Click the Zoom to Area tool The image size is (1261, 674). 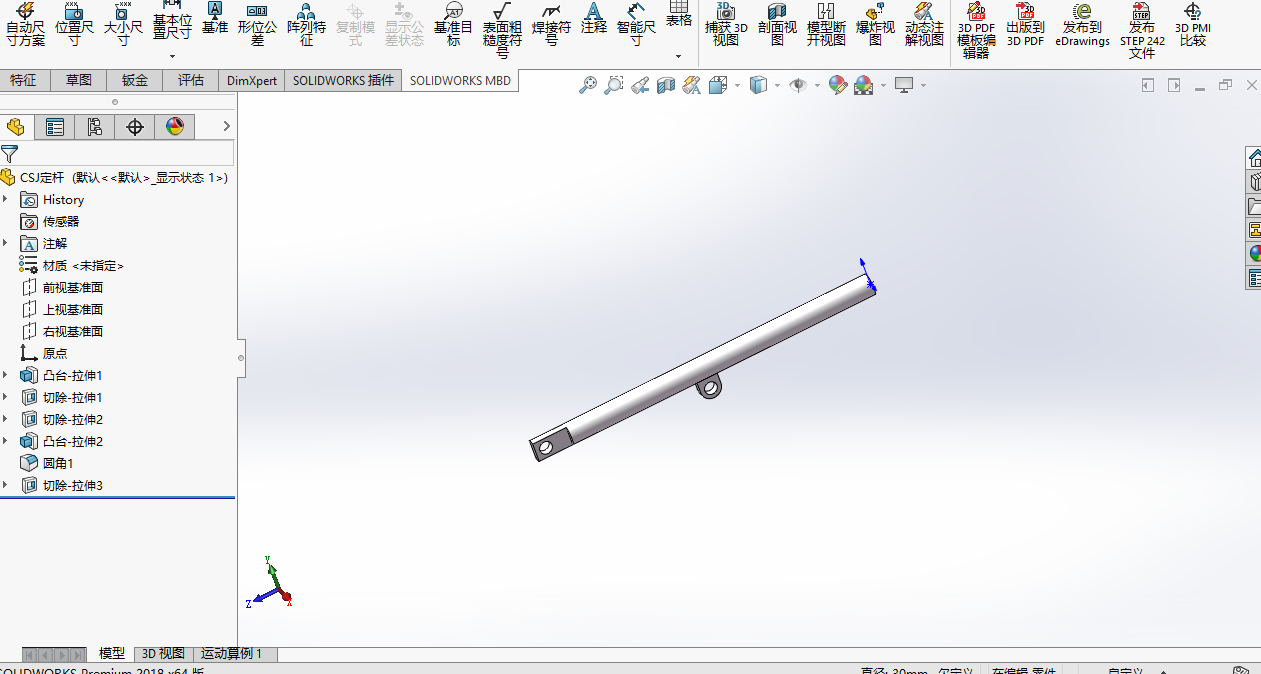click(x=614, y=86)
